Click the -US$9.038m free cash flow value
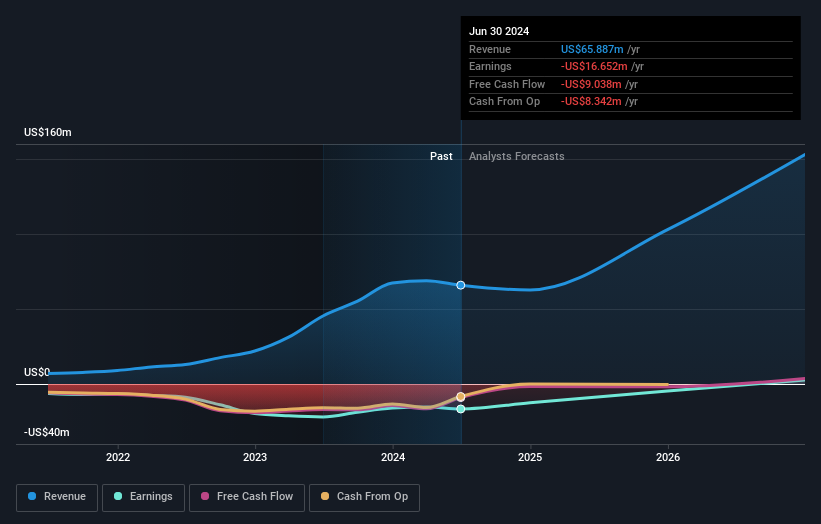Viewport: 821px width, 524px height. coord(591,84)
